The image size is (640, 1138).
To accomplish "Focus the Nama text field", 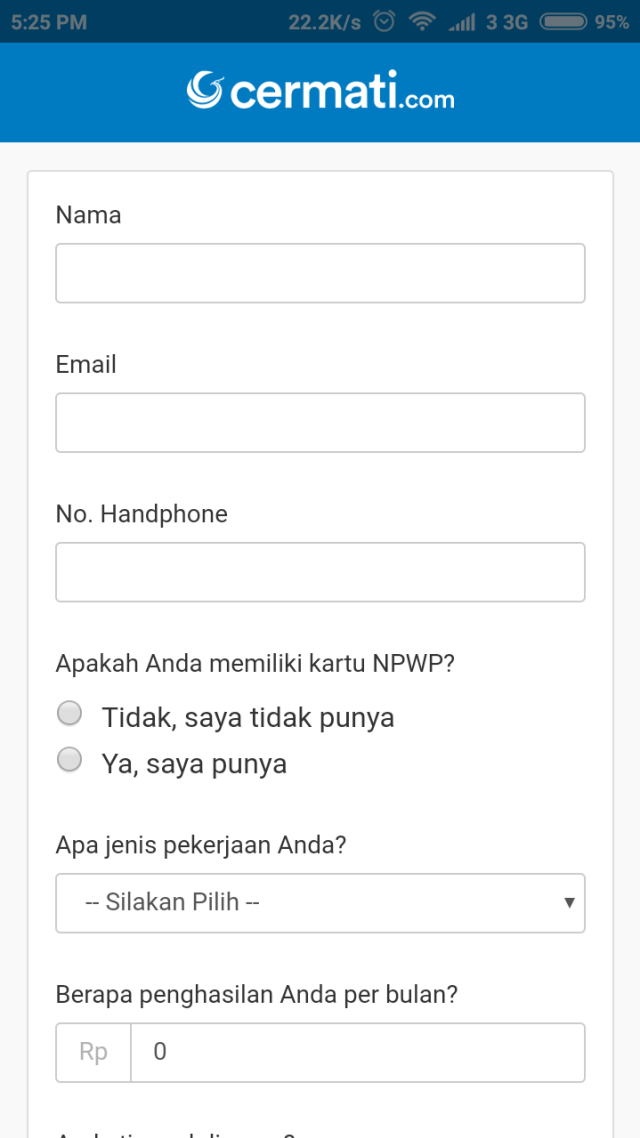I will [x=320, y=273].
